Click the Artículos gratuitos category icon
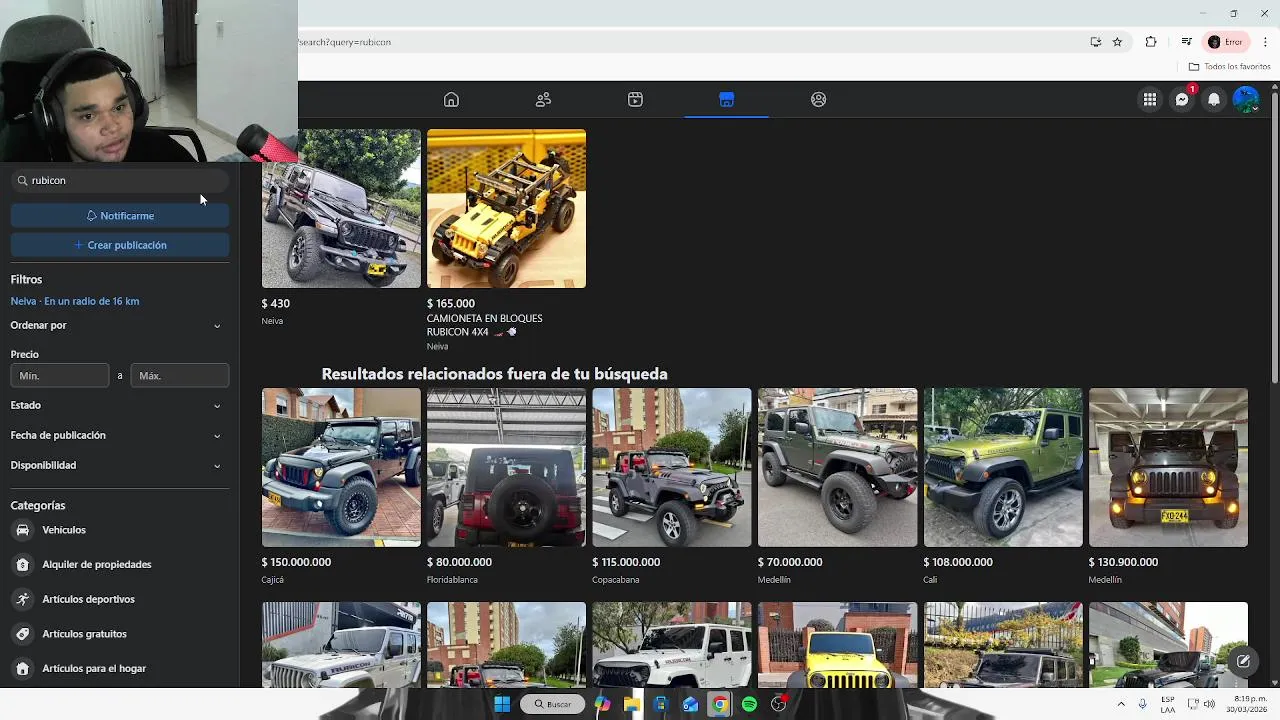The height and width of the screenshot is (720, 1280). click(22, 634)
